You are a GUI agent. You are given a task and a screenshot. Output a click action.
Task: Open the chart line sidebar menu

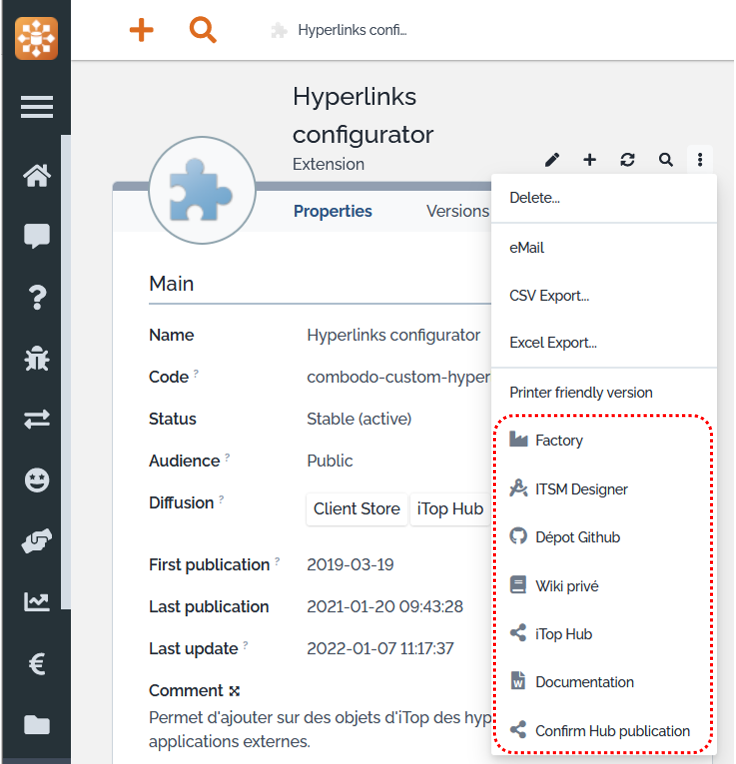tap(37, 602)
